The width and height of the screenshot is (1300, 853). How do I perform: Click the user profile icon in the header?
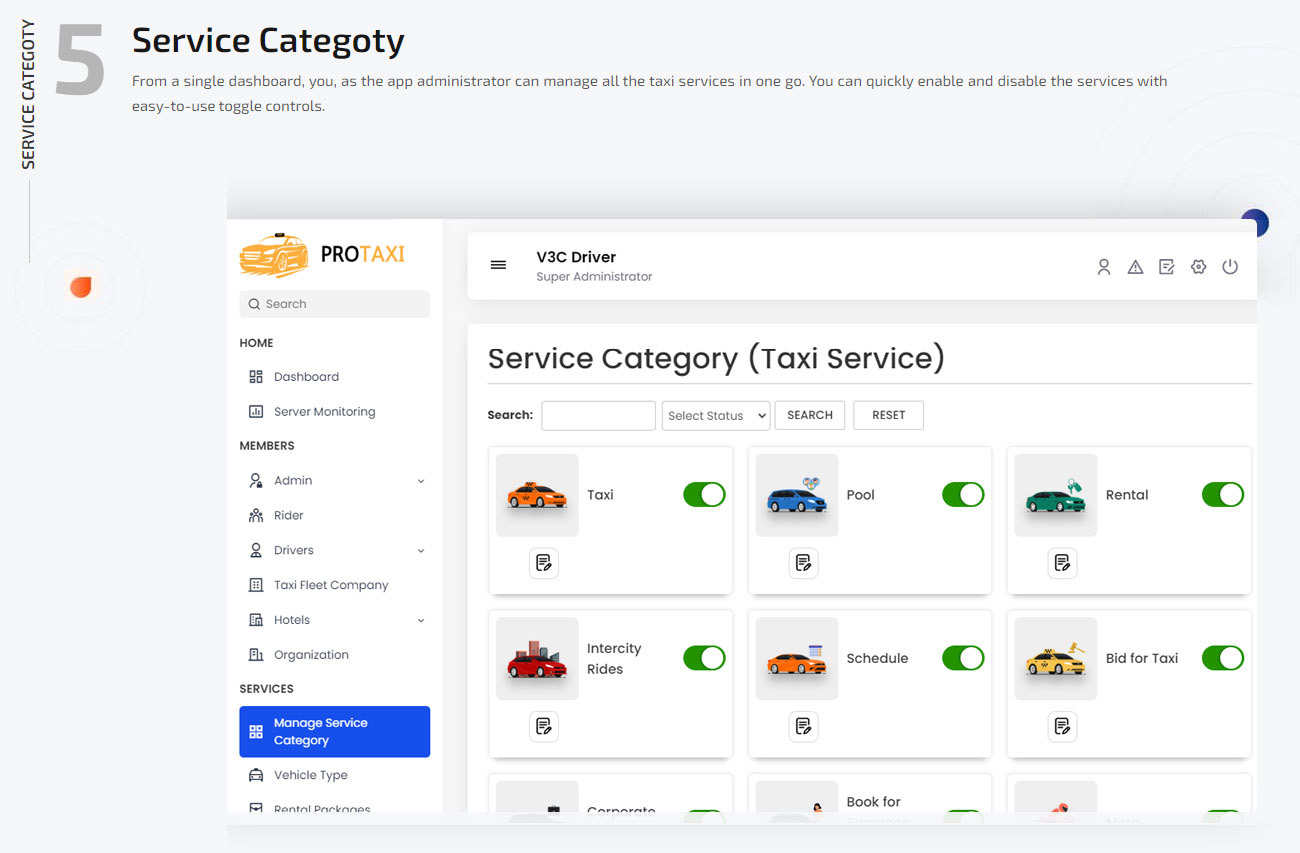[1103, 266]
